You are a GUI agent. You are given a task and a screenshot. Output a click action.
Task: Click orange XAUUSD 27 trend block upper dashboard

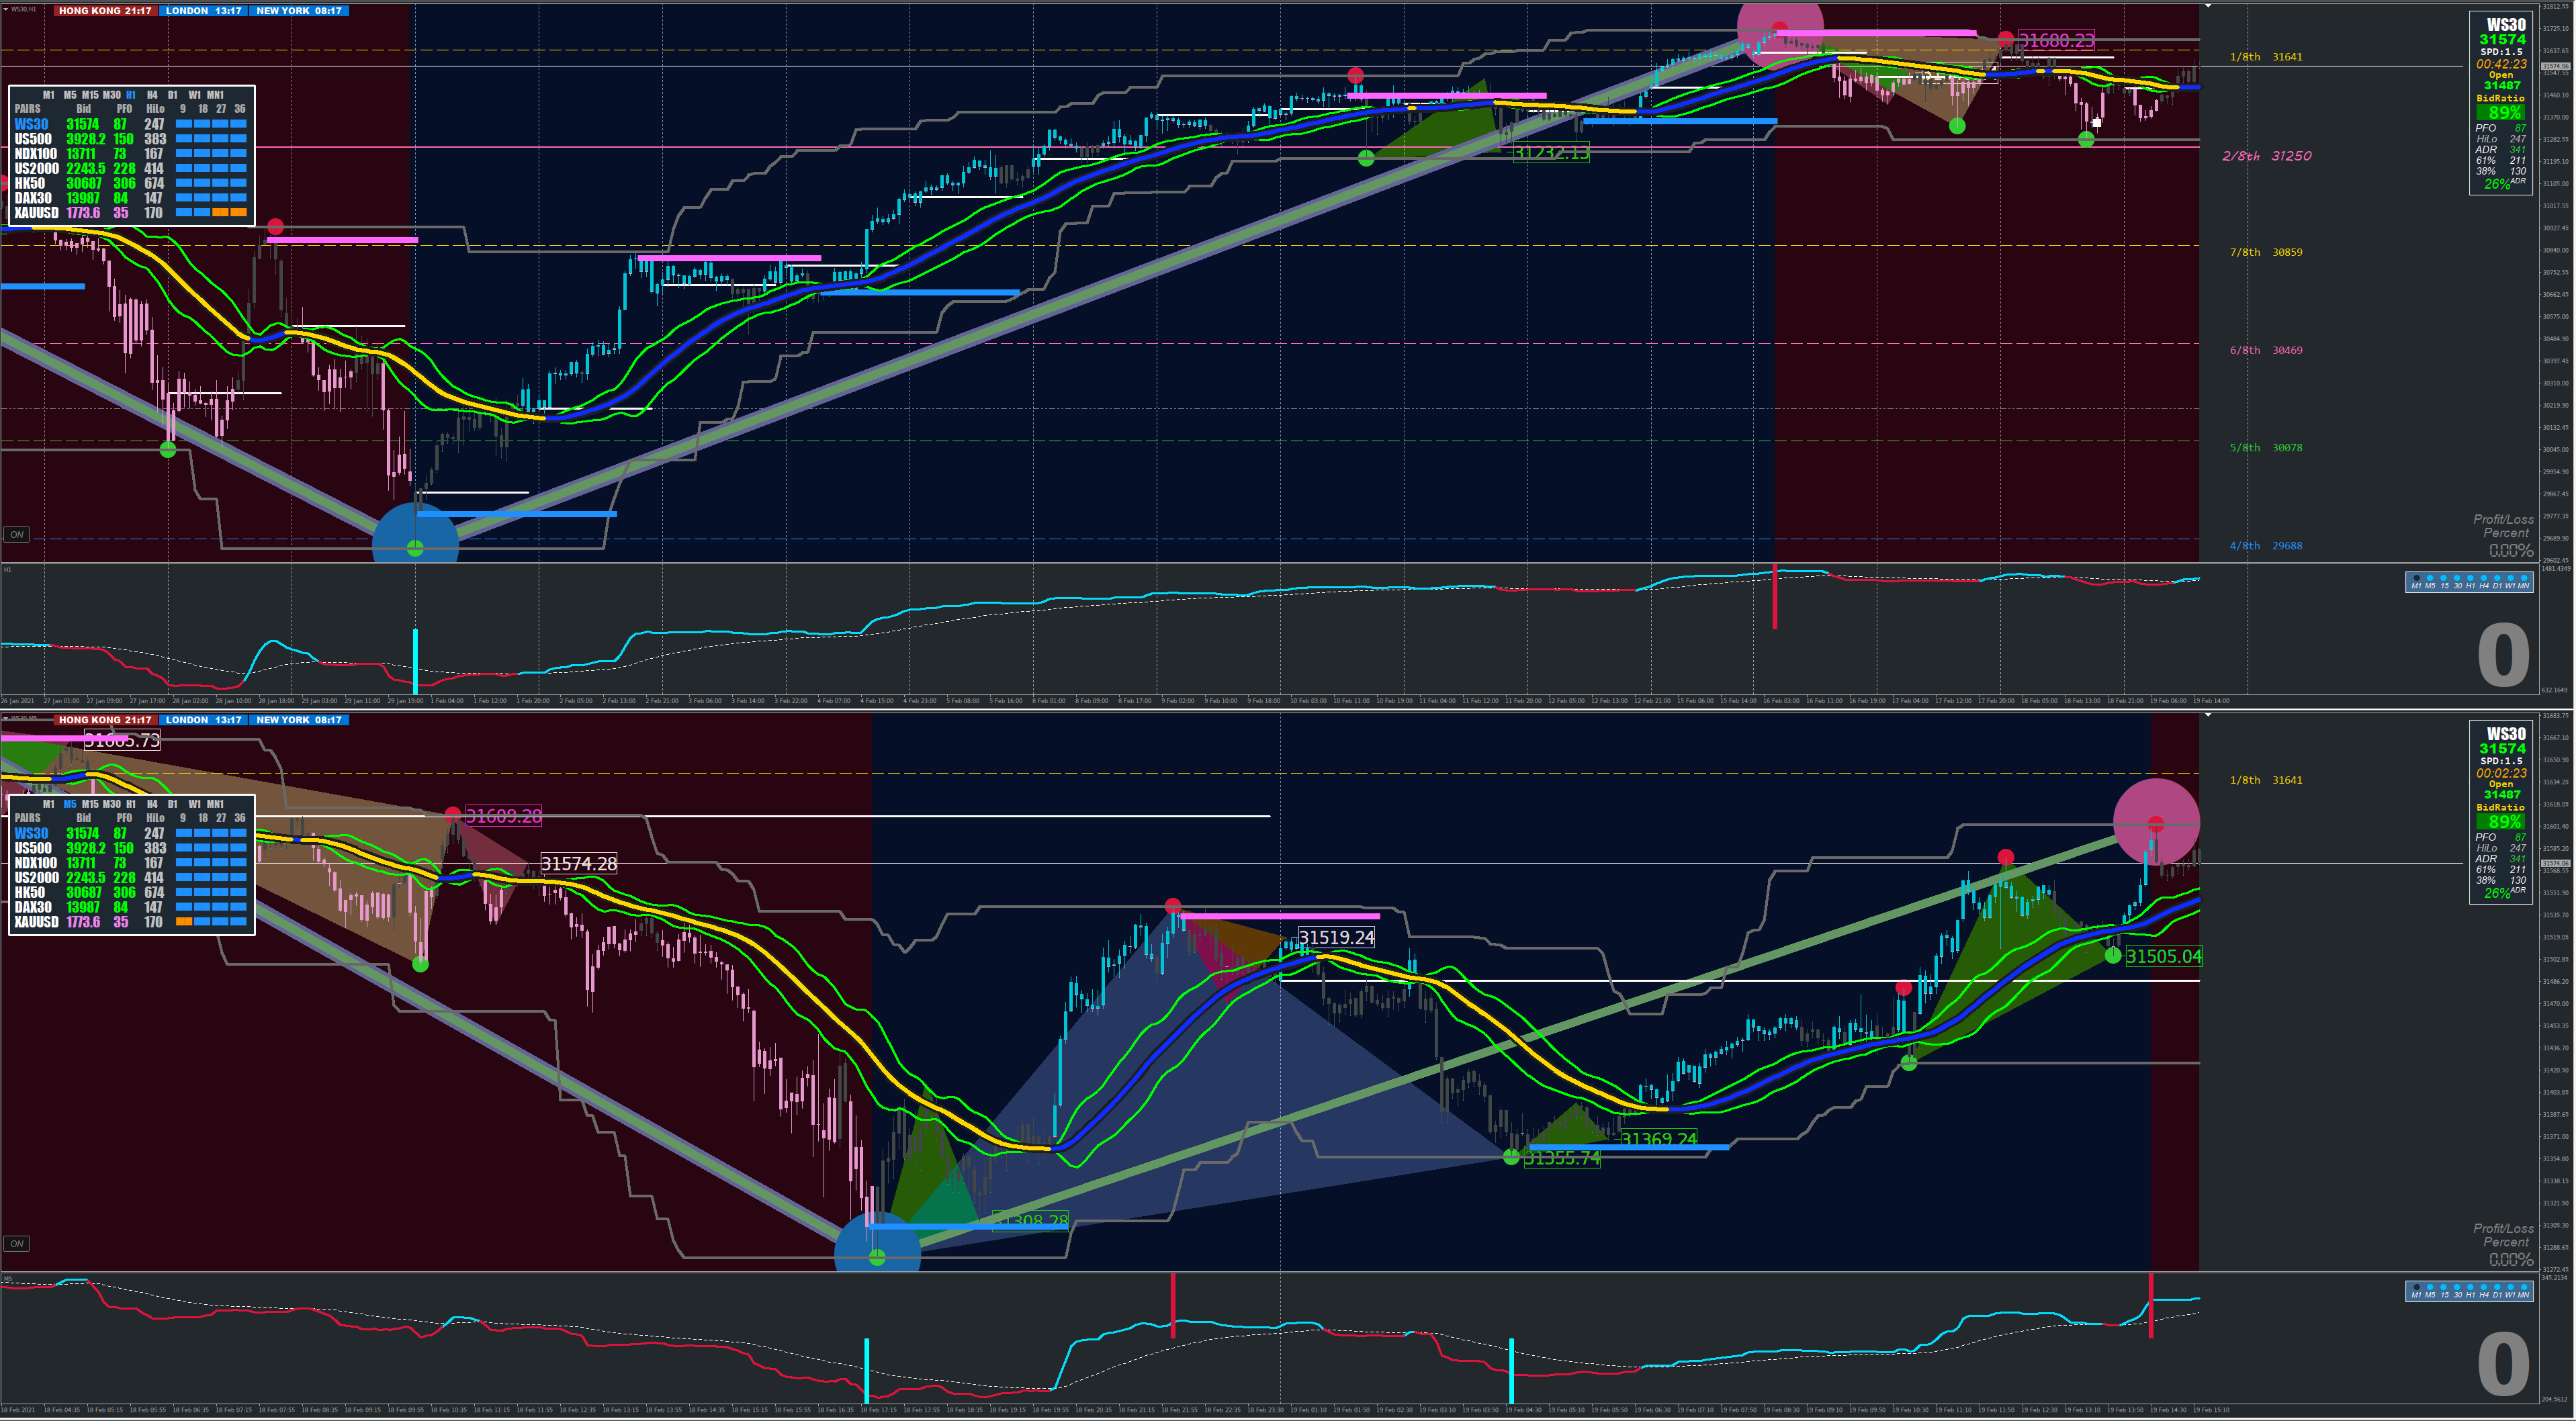coord(221,212)
